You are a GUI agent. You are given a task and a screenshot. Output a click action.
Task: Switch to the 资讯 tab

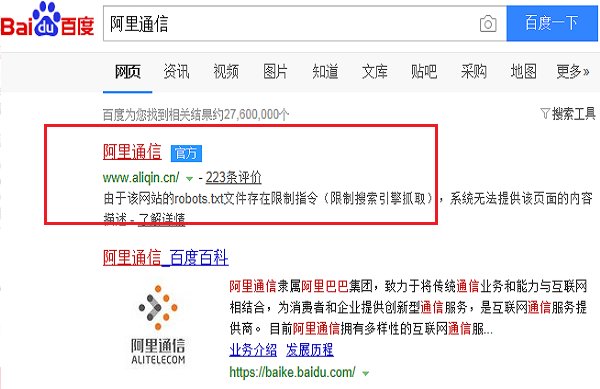(176, 72)
